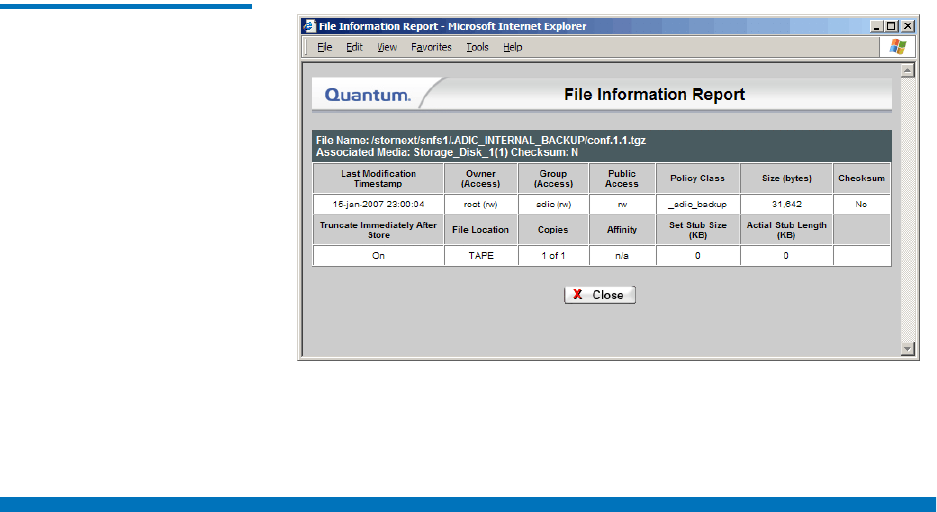Open the View menu
The height and width of the screenshot is (512, 937).
tap(387, 47)
